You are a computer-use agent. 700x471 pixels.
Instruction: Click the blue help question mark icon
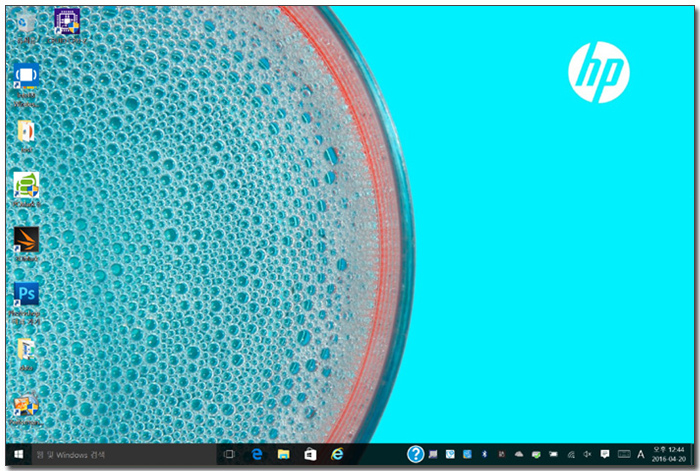[416, 454]
